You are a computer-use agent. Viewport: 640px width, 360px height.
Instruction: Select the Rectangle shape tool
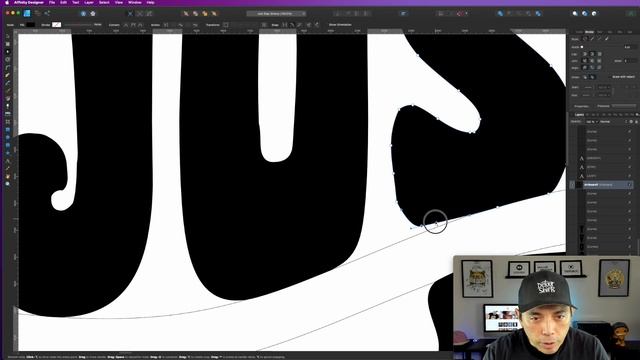tap(8, 129)
